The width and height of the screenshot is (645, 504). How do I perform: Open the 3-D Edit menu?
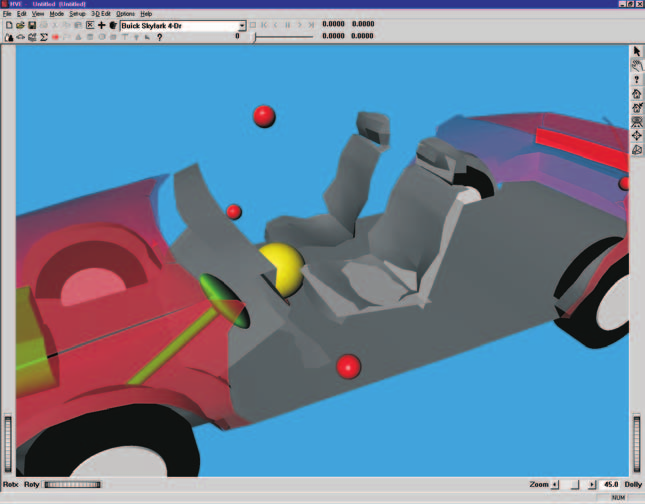101,14
